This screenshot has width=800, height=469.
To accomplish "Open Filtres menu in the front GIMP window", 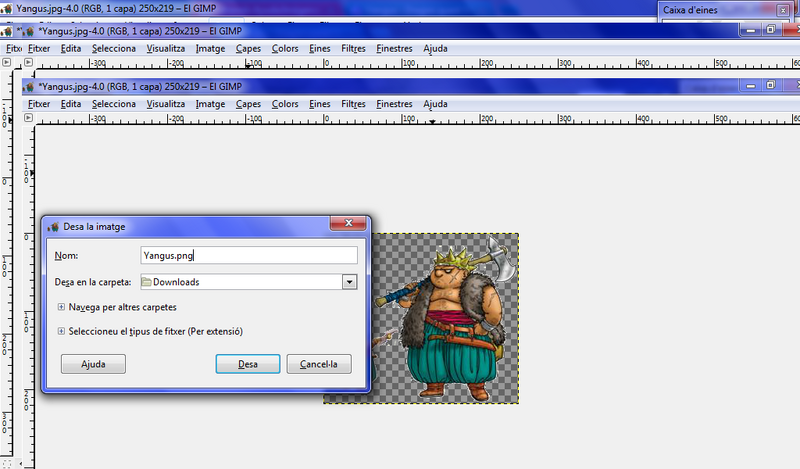I will [x=353, y=104].
